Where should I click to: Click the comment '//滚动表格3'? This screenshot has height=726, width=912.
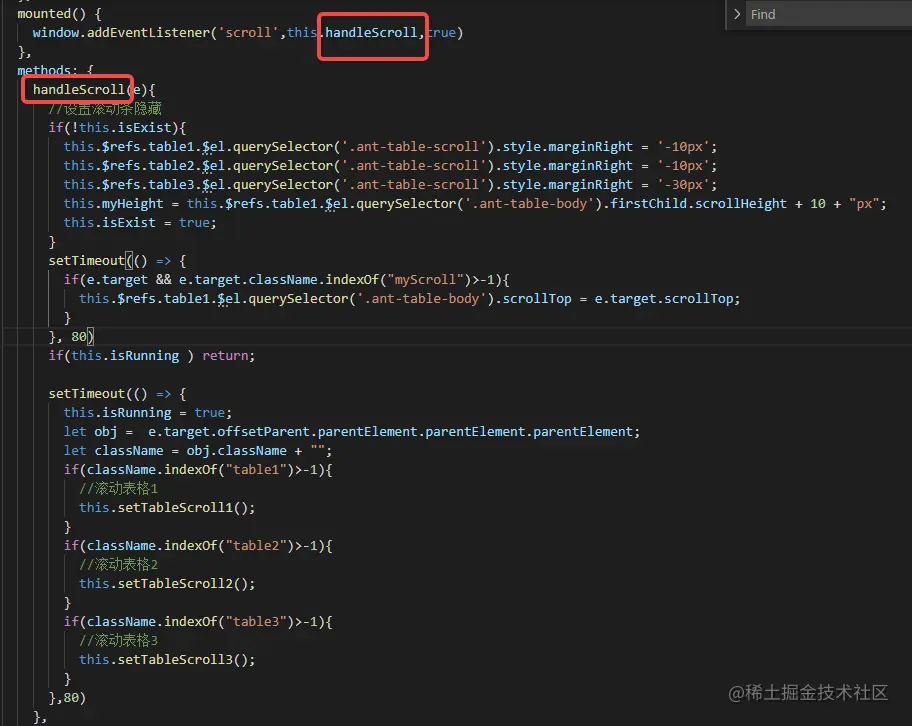pyautogui.click(x=118, y=640)
